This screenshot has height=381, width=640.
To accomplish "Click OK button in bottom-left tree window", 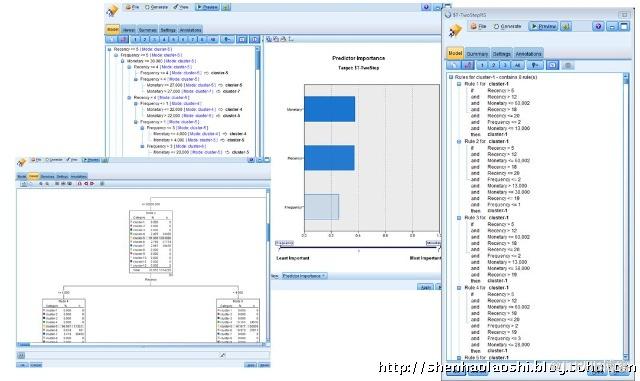I will pos(22,365).
